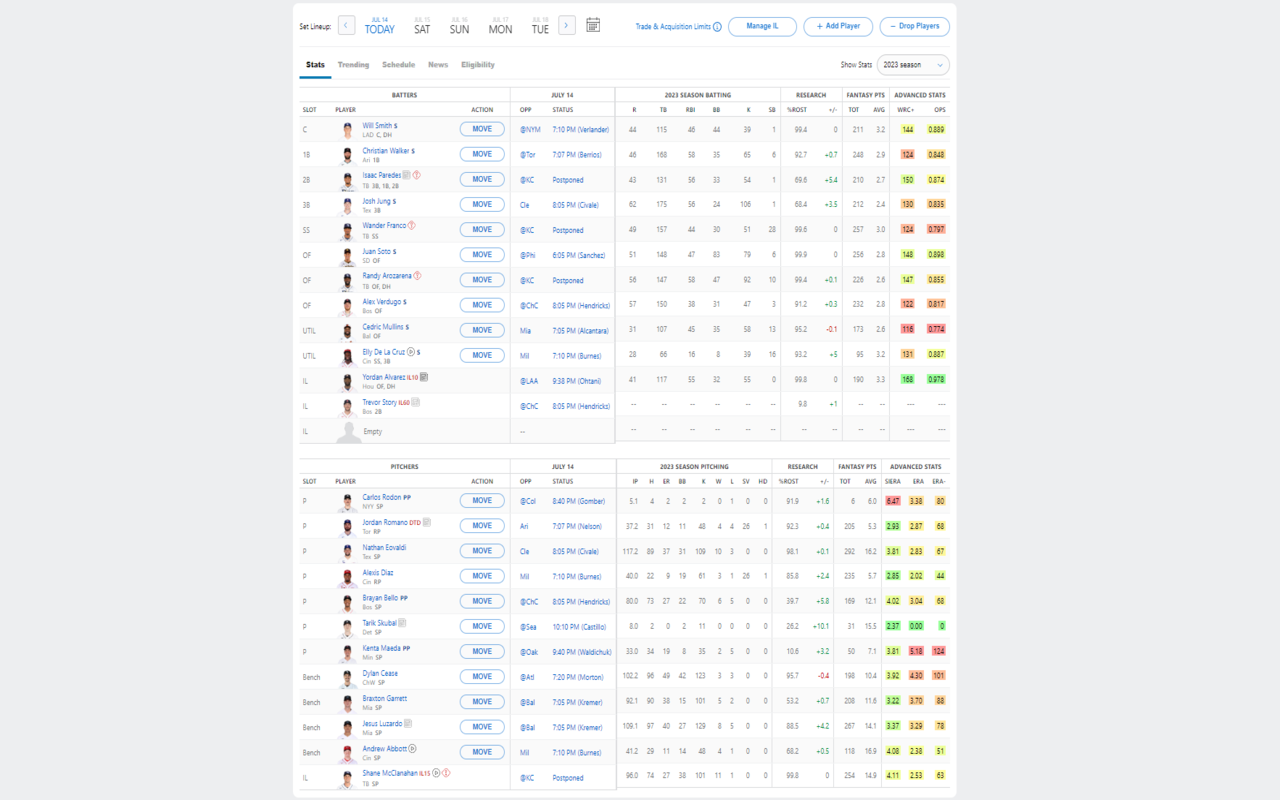Click Tarik Skubal's 10:10 PM (Castillo) game link

coord(580,627)
